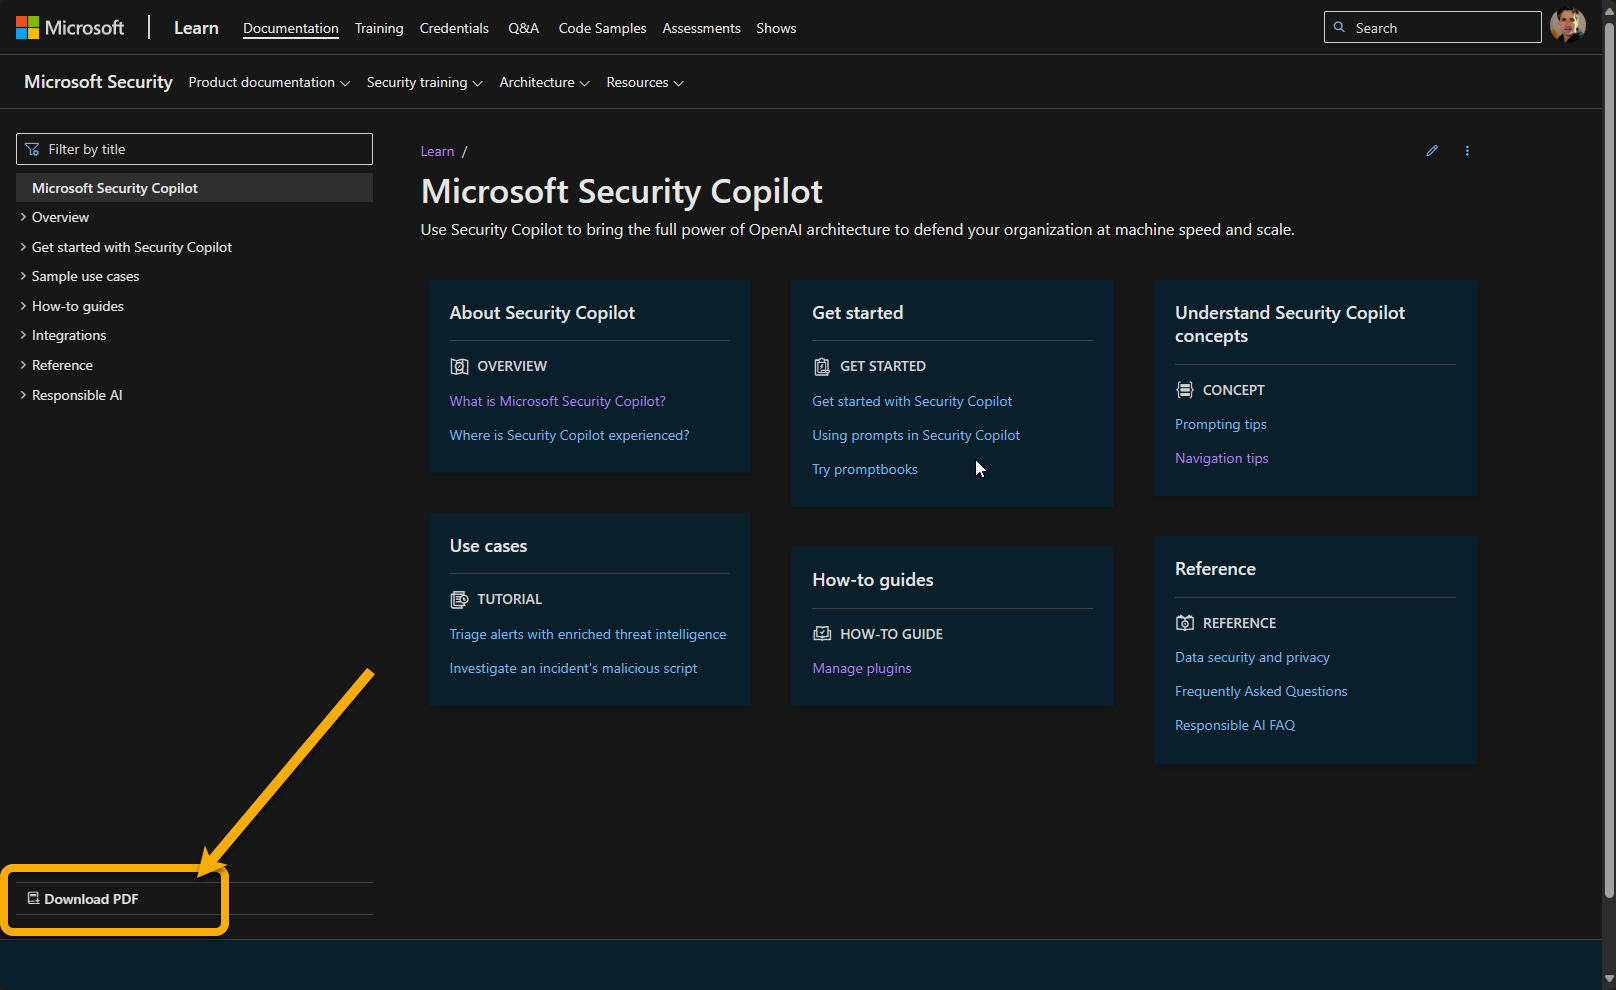
Task: Open Assessments in top navigation
Action: pyautogui.click(x=701, y=28)
